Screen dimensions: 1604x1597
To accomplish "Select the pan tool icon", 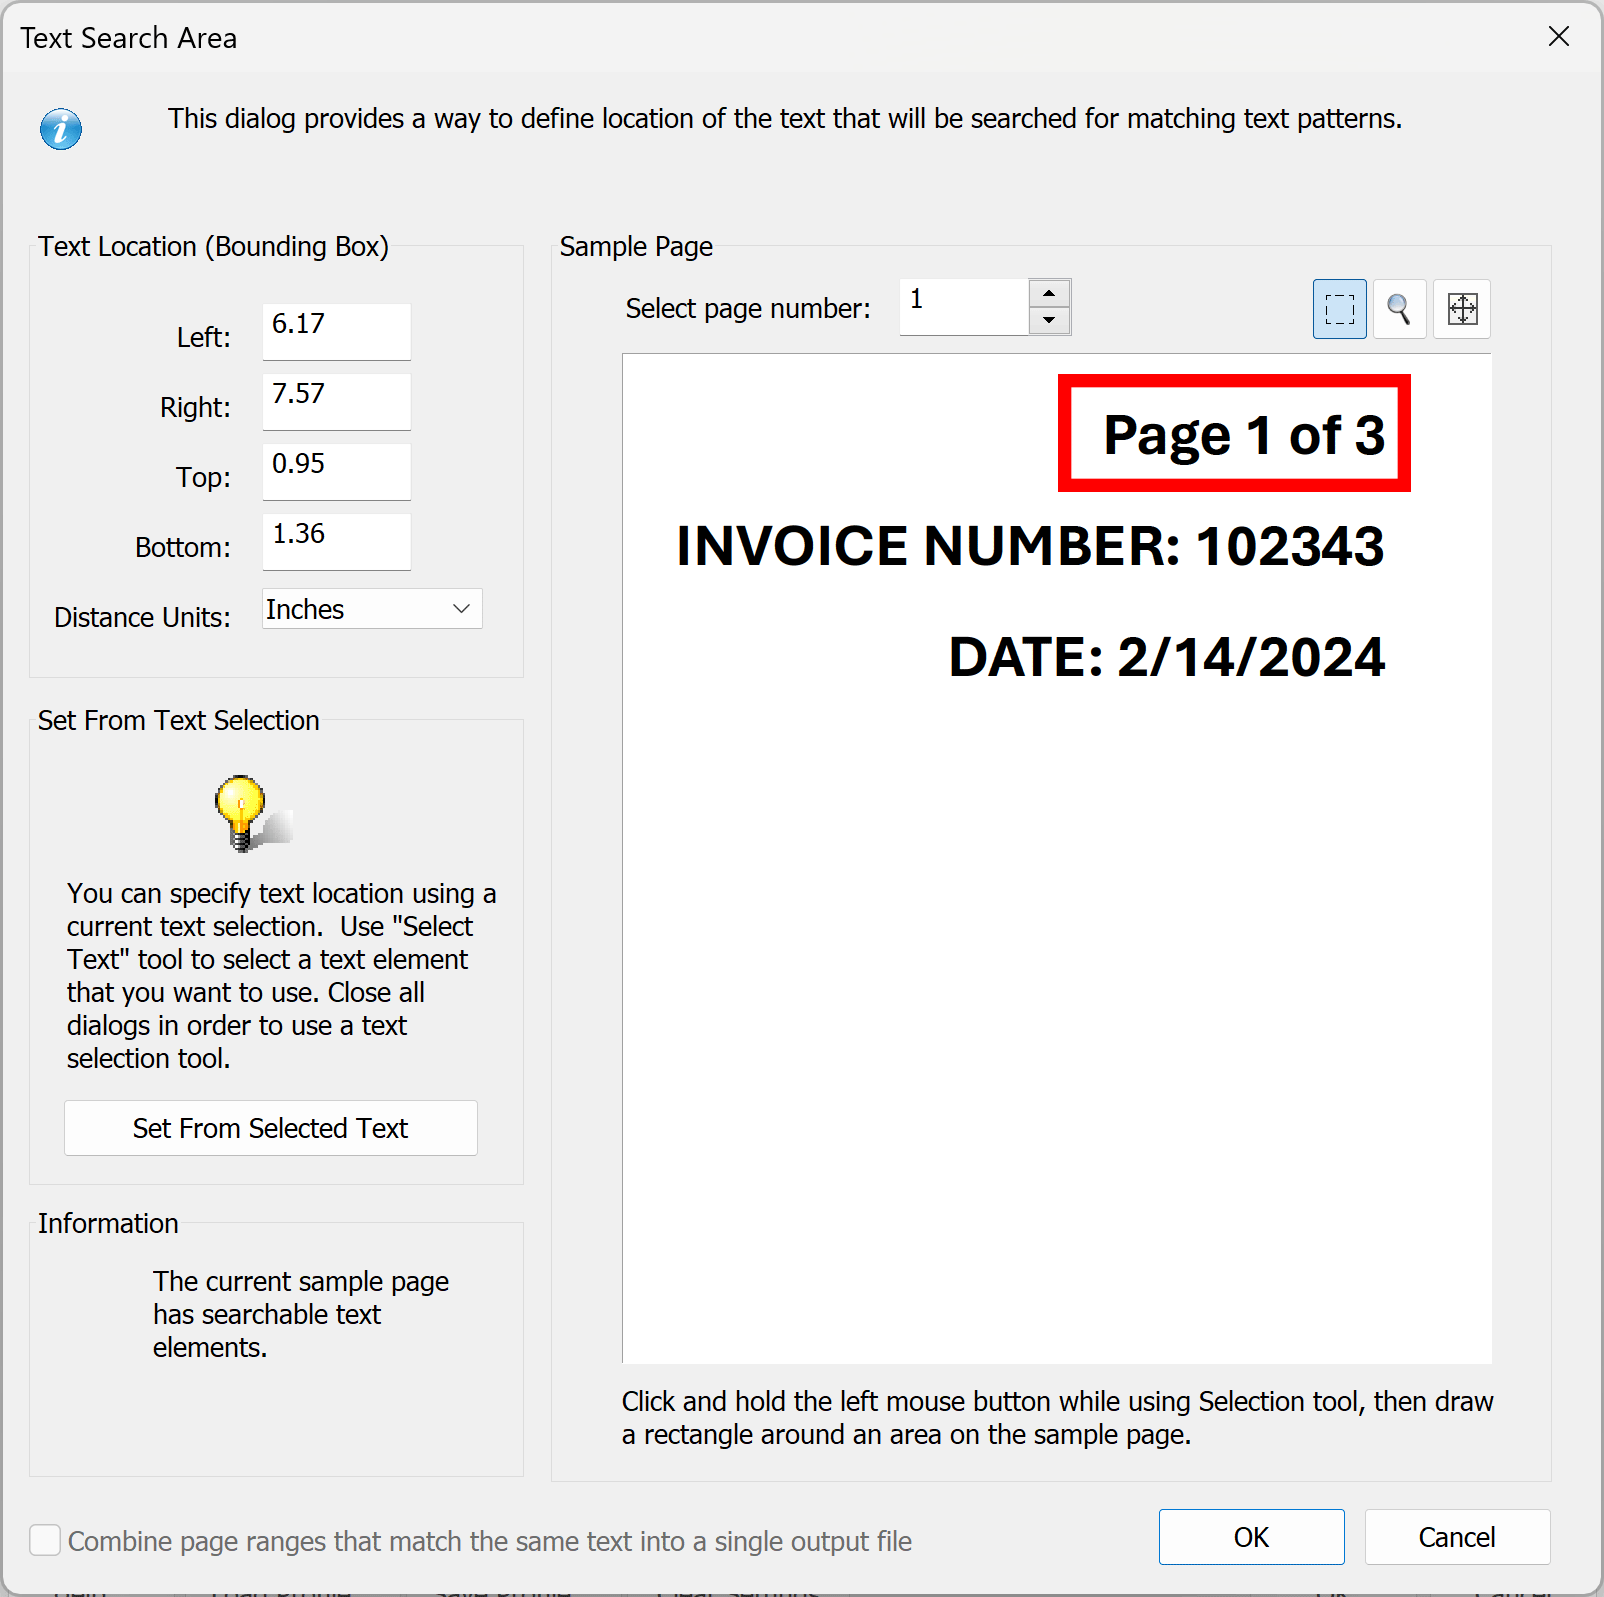I will pyautogui.click(x=1461, y=309).
